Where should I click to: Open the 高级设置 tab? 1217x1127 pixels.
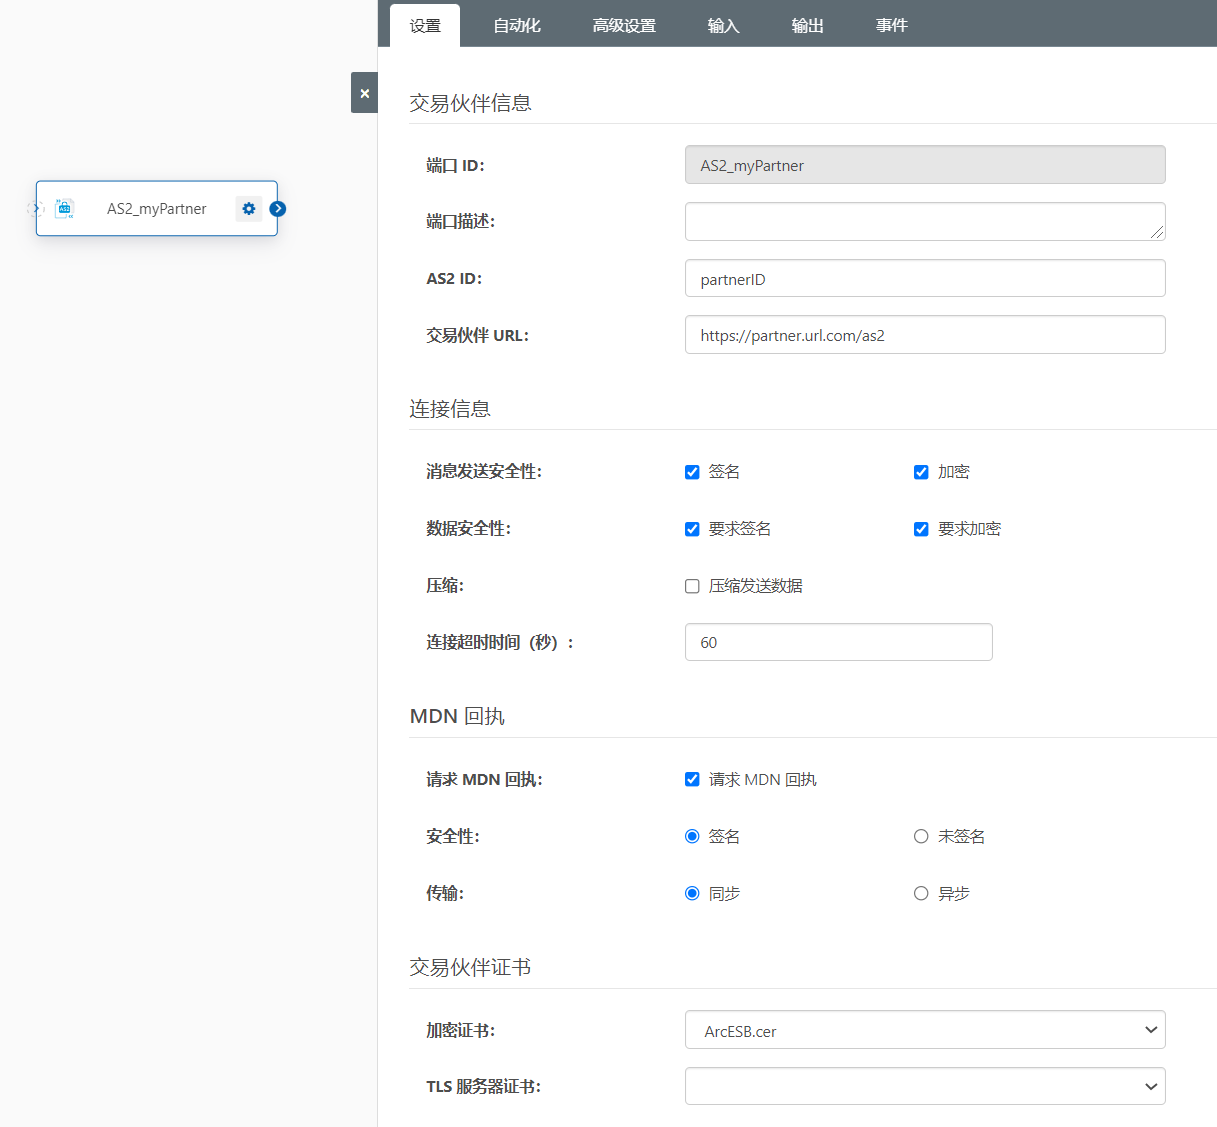(624, 26)
